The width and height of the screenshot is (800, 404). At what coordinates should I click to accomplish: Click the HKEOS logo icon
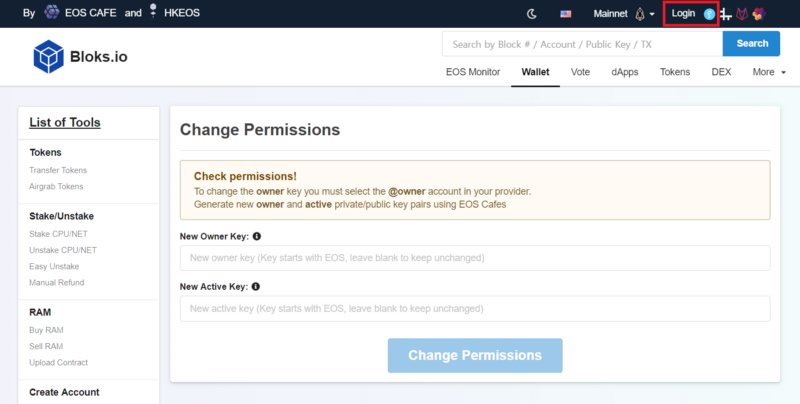point(153,11)
